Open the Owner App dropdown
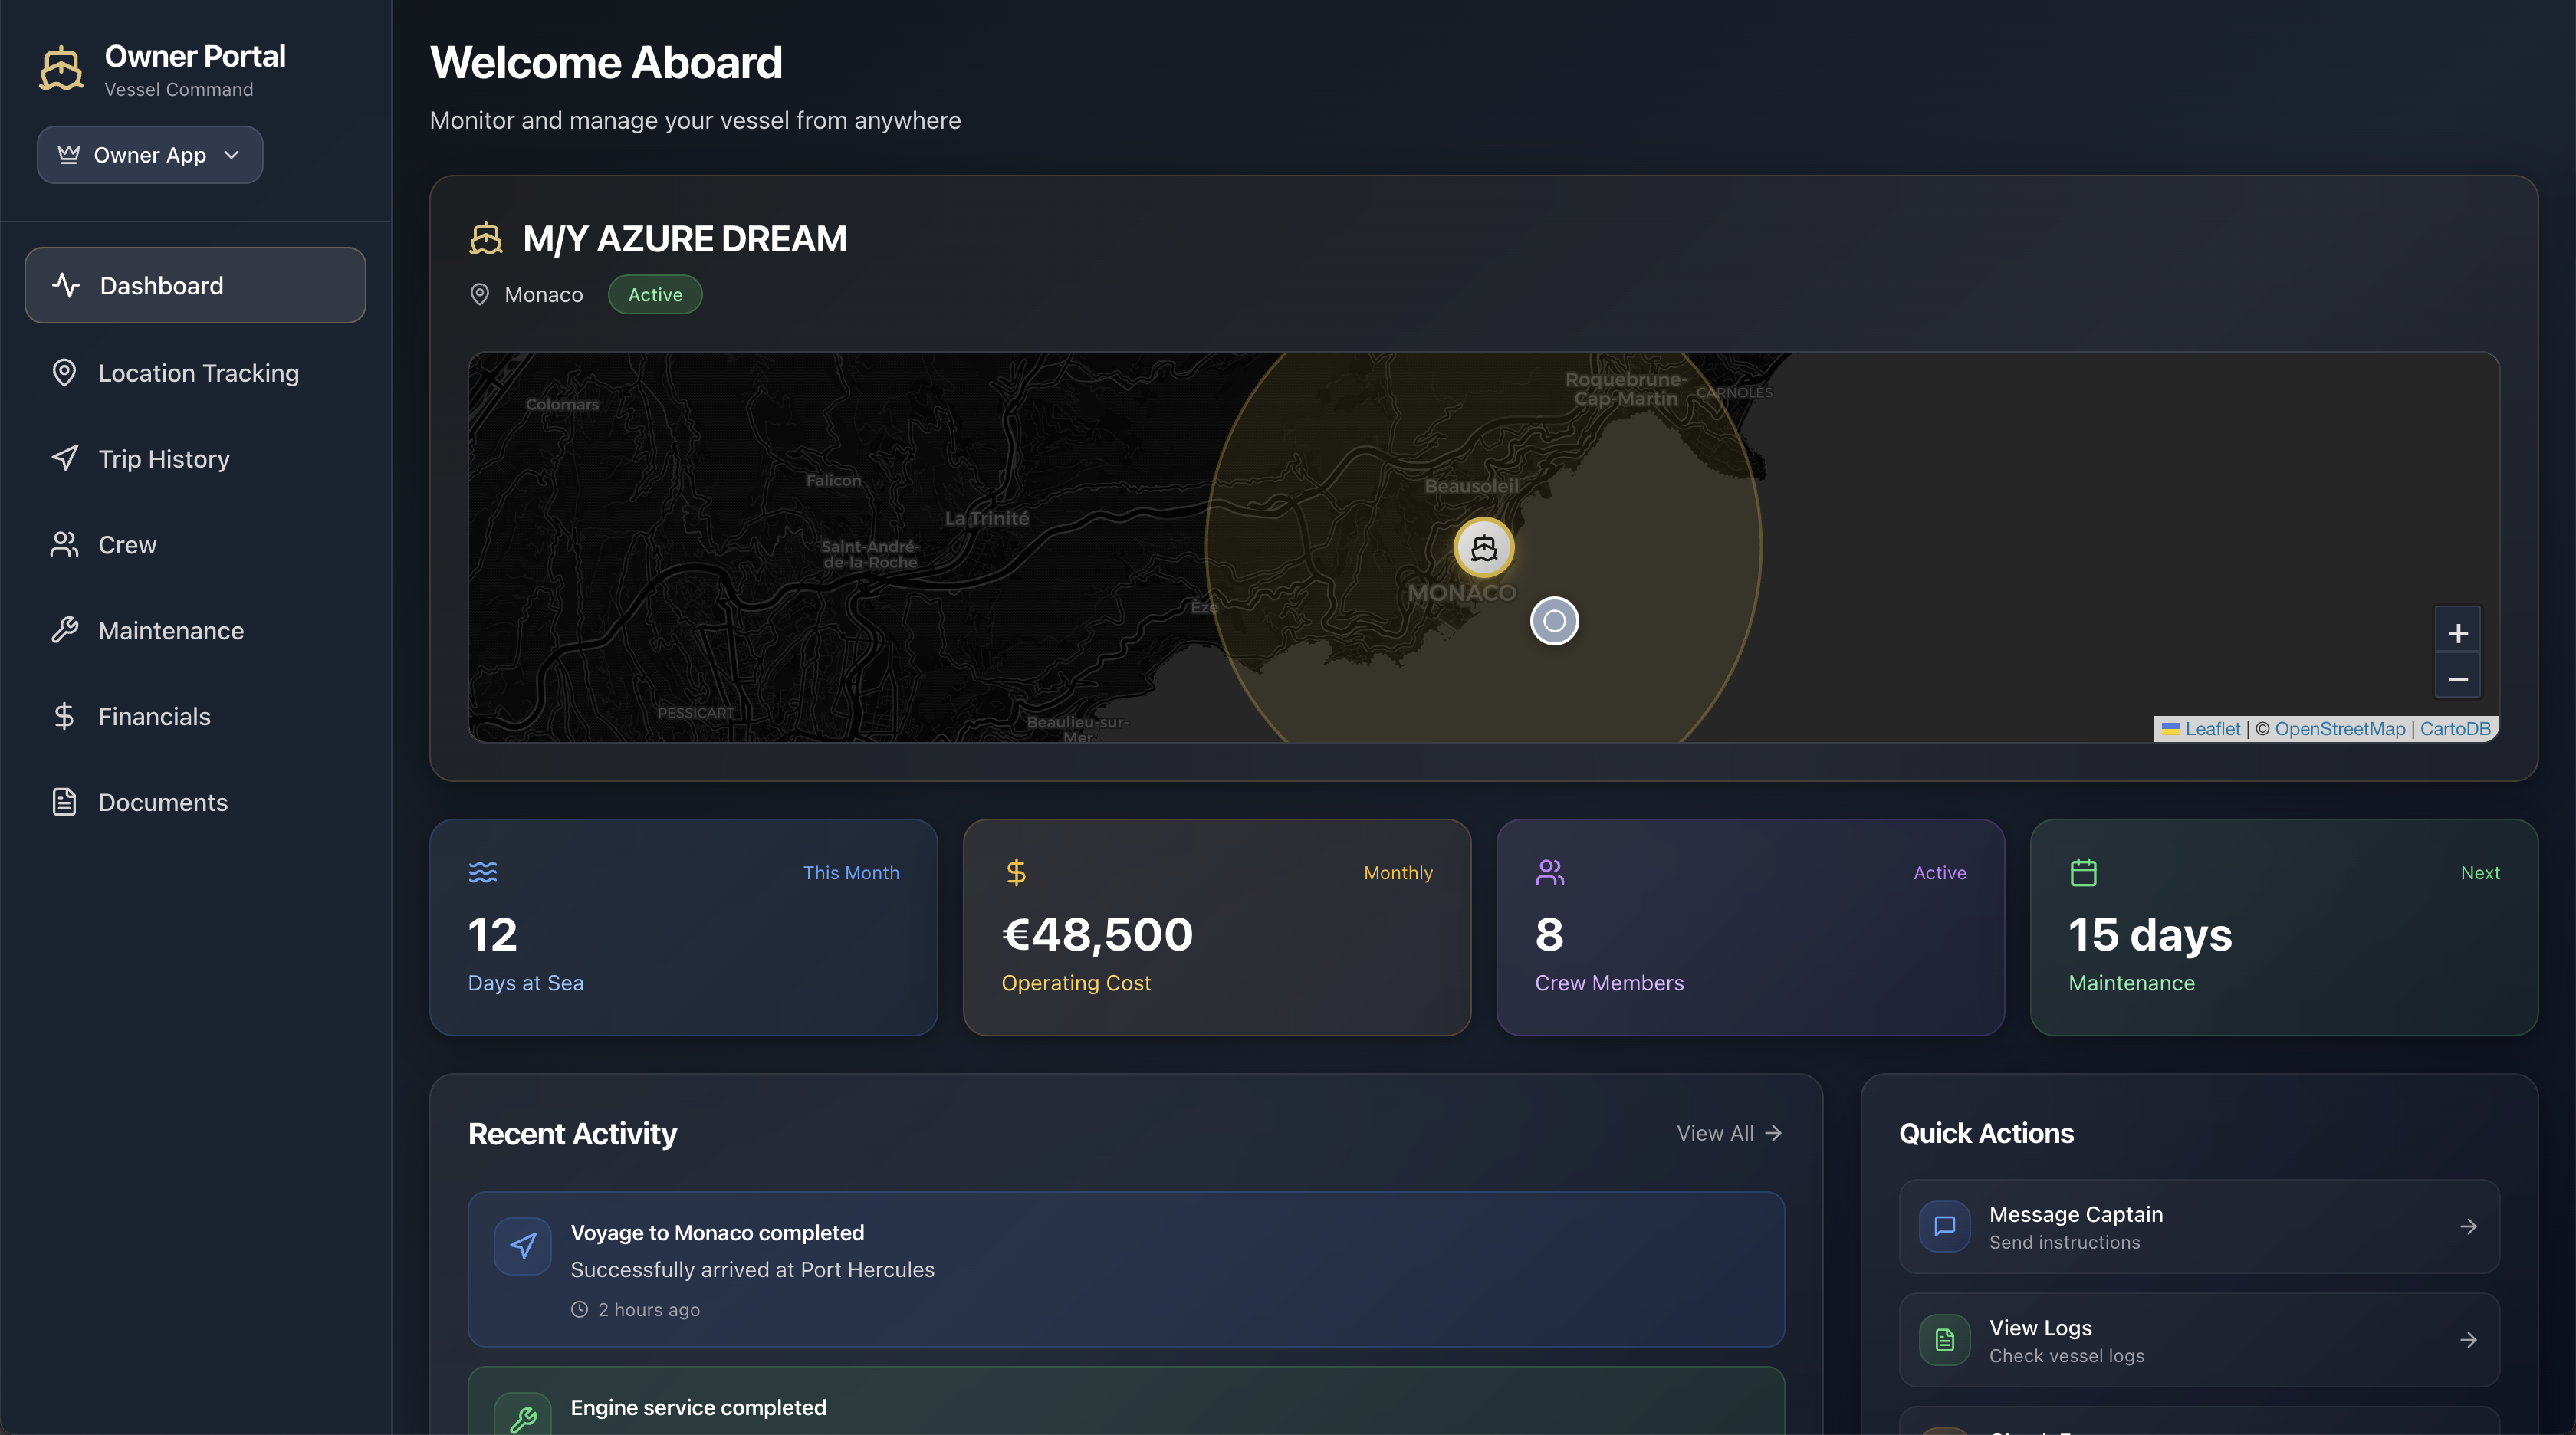Screen dimensions: 2576x1435 click(150, 155)
